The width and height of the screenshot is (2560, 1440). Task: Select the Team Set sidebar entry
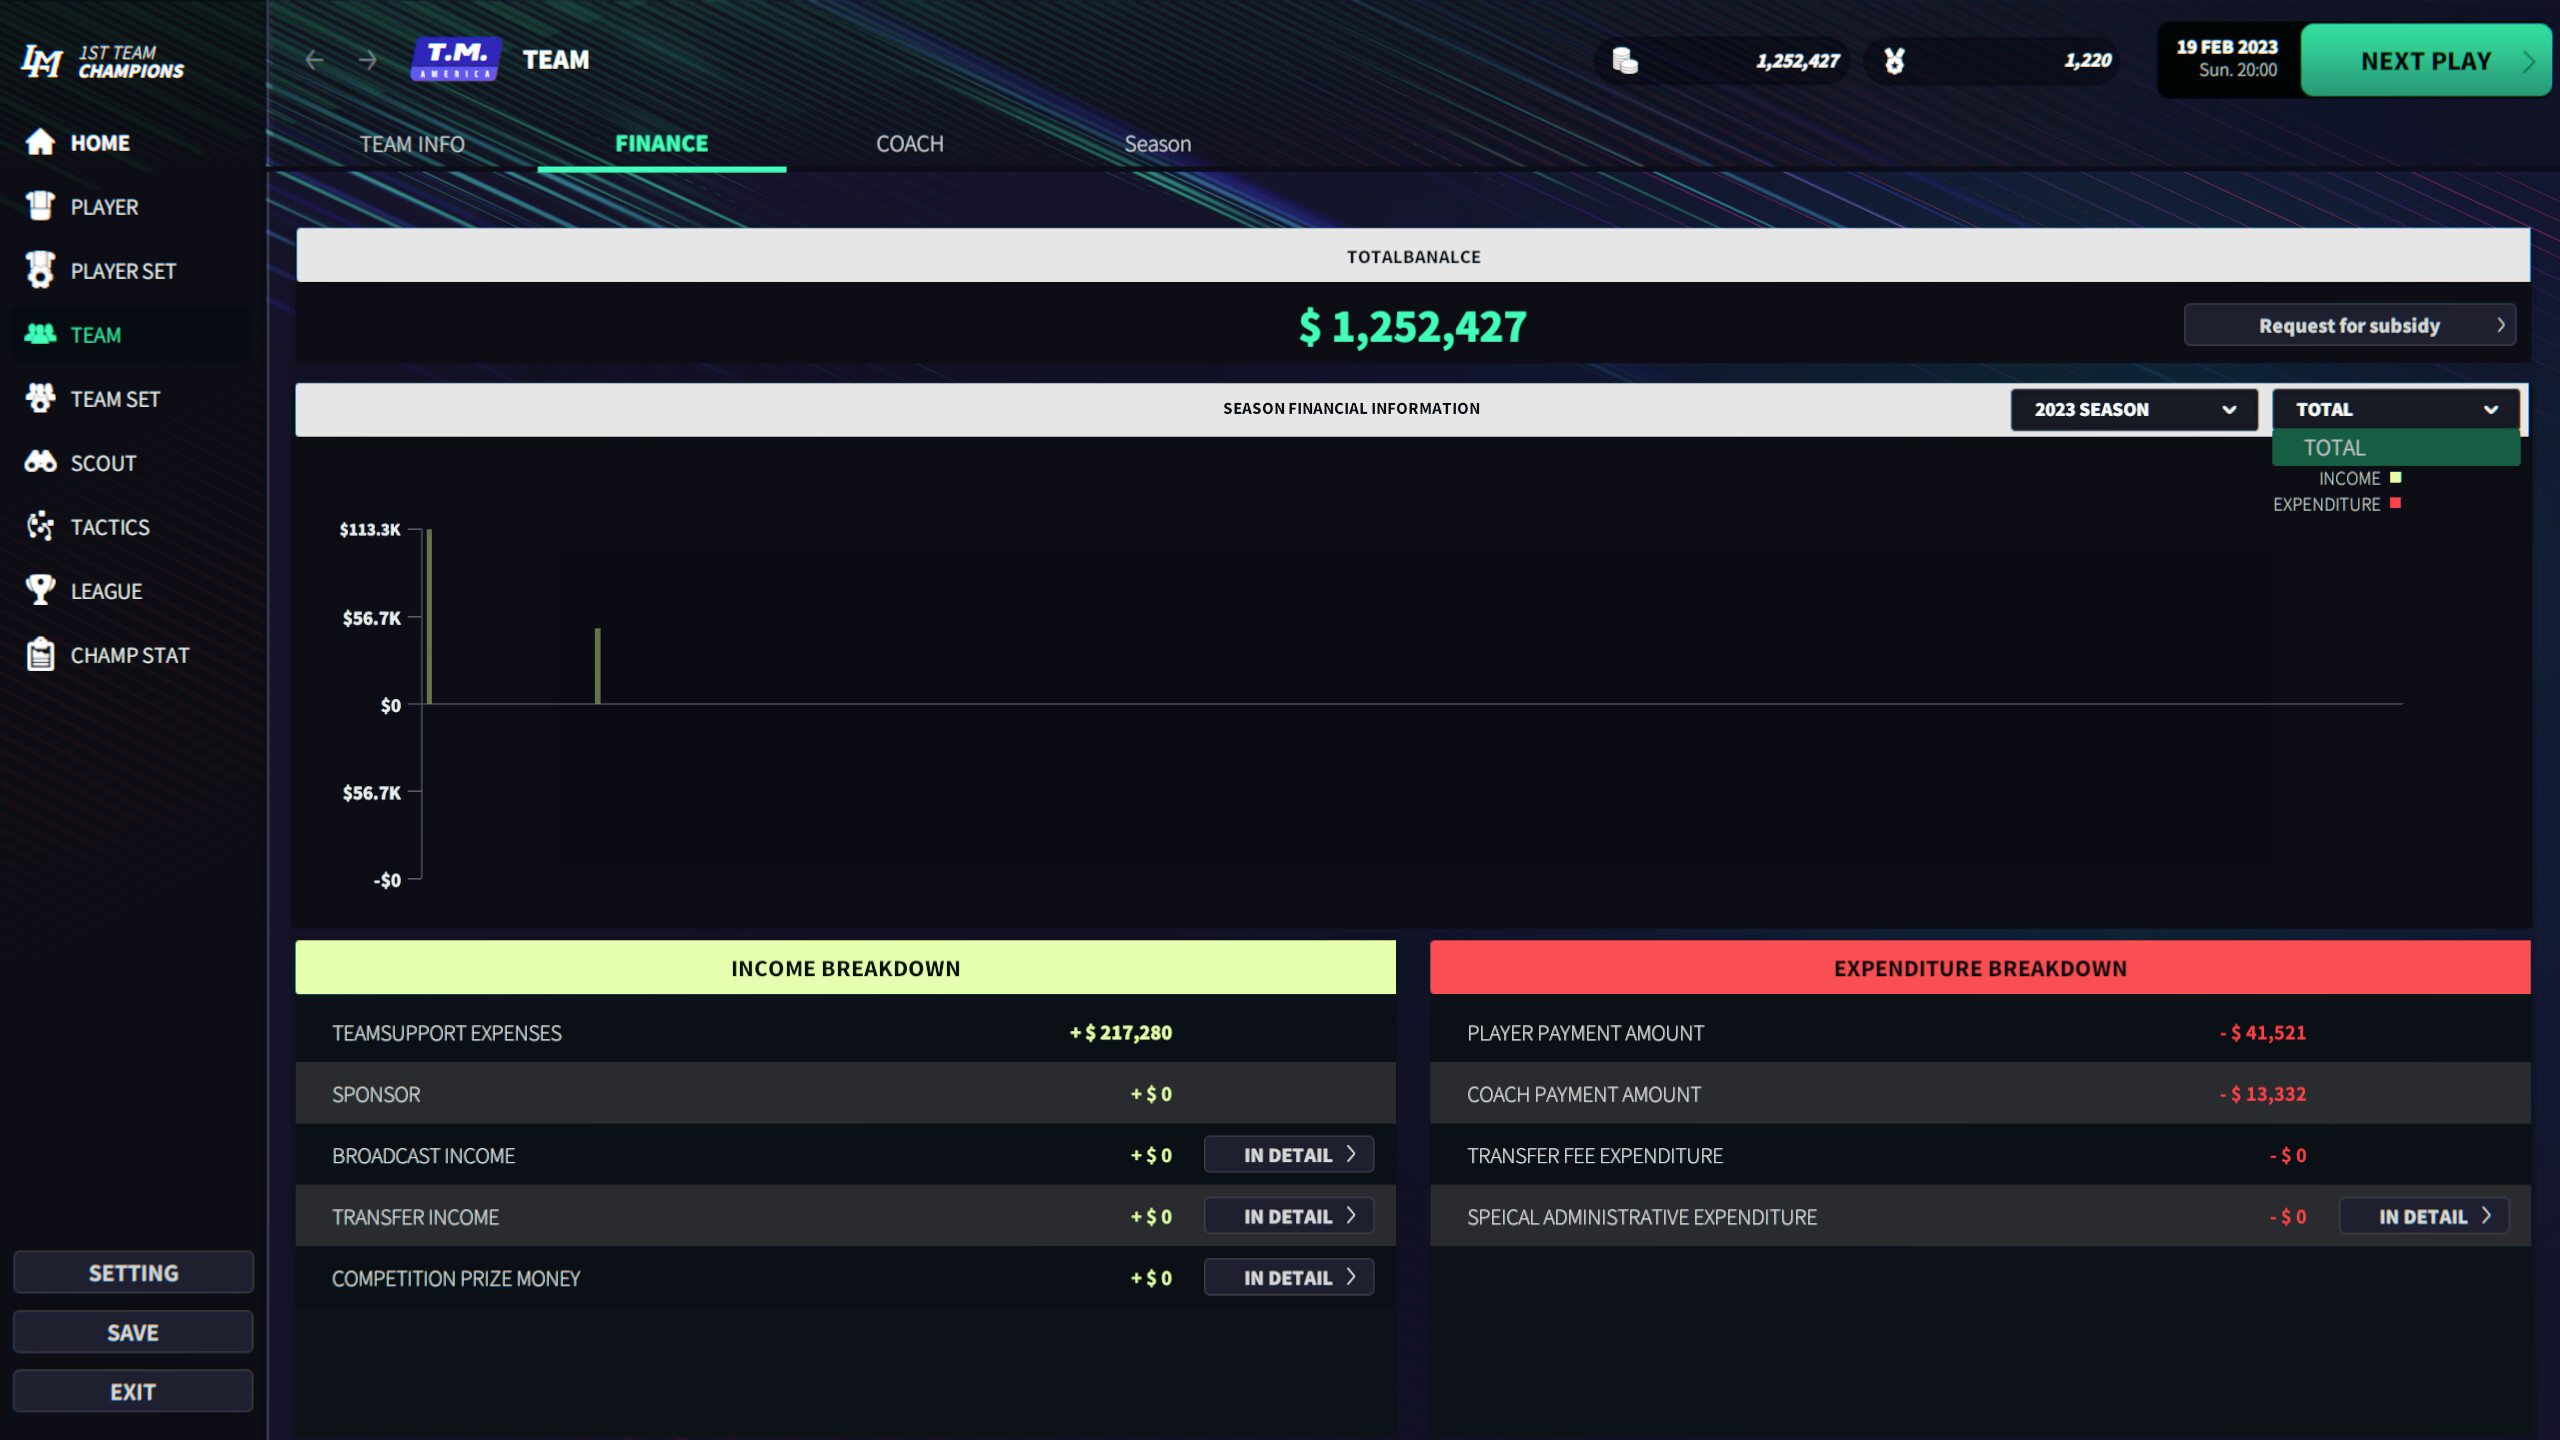pyautogui.click(x=114, y=398)
